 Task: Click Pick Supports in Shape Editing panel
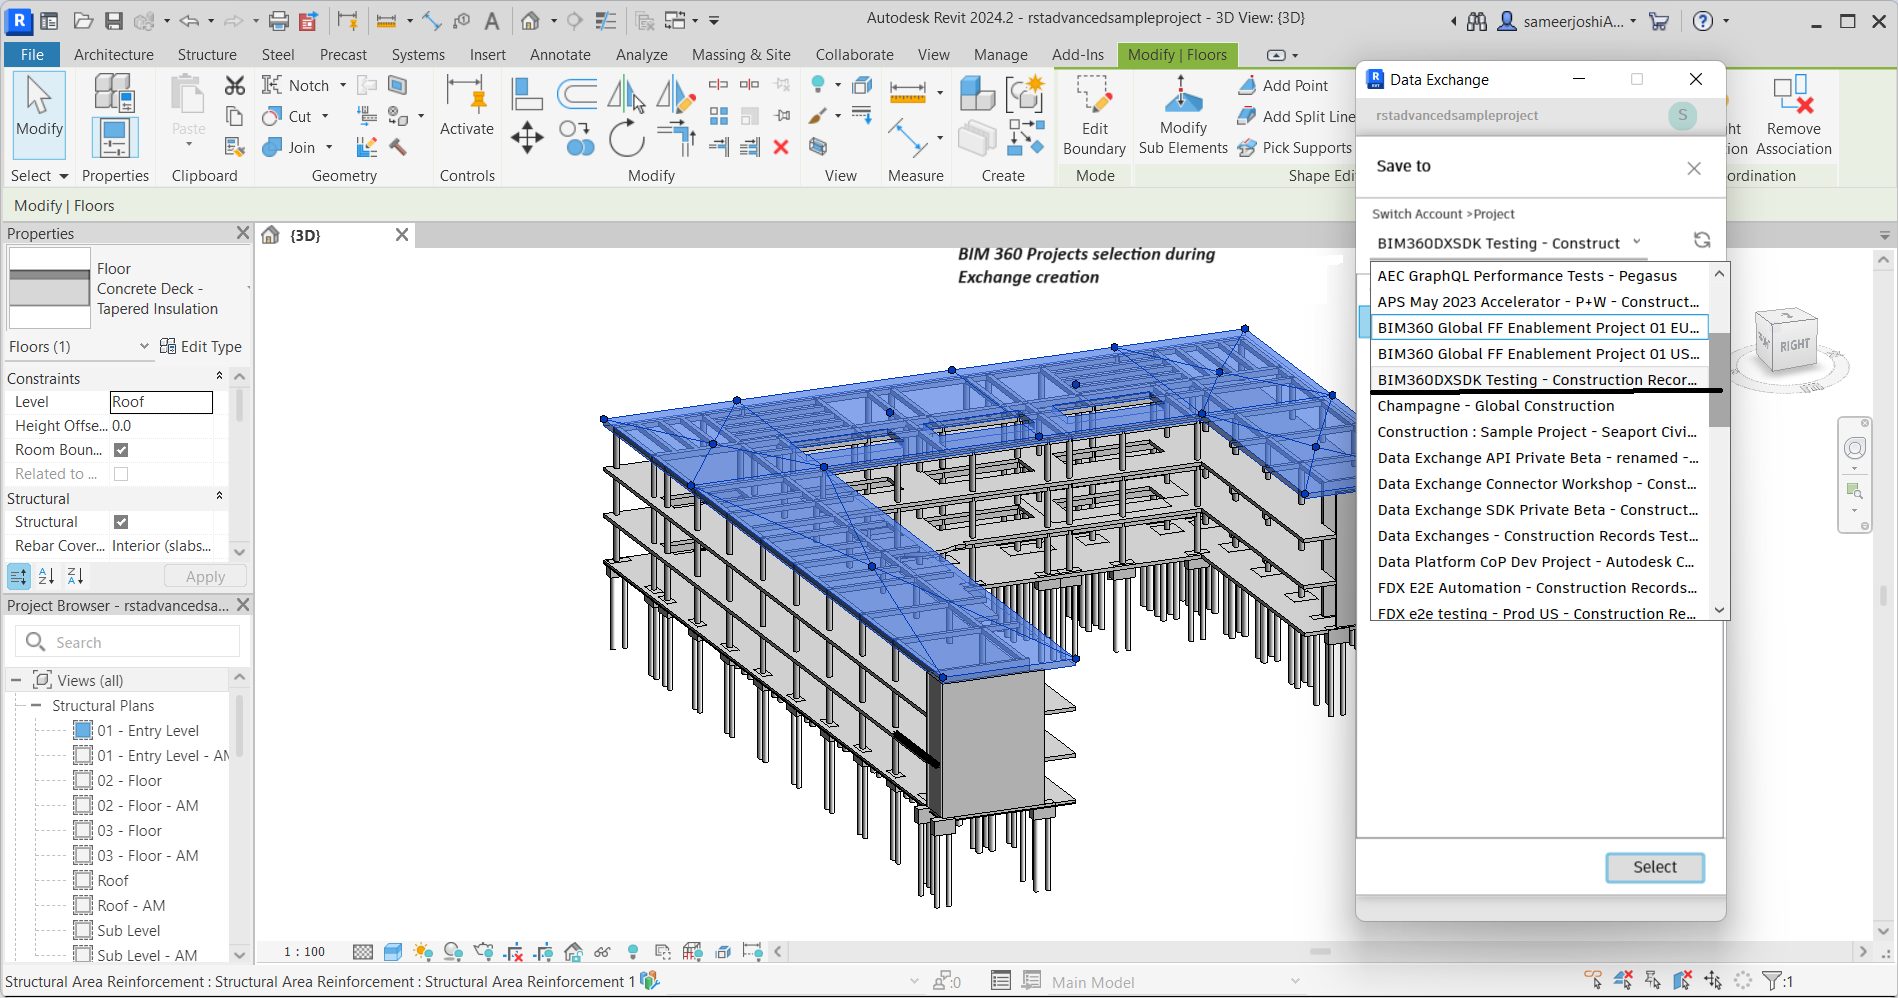pos(1294,147)
